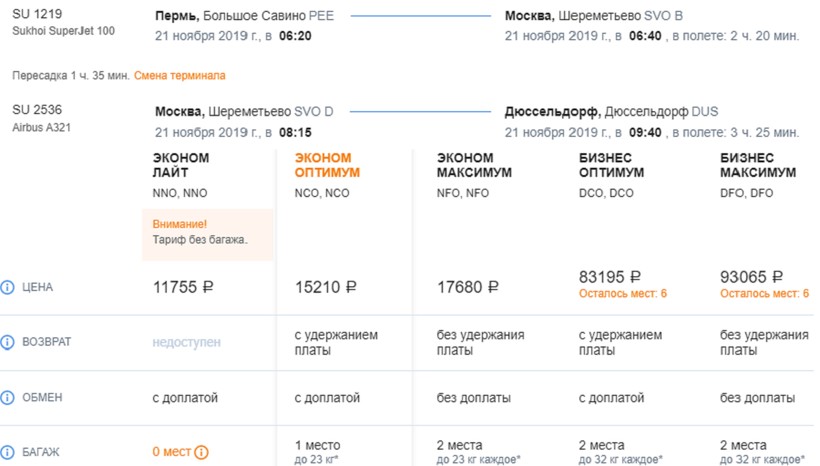Select the ЭКОНОМ ЛАЙТ fare column

coord(181,165)
